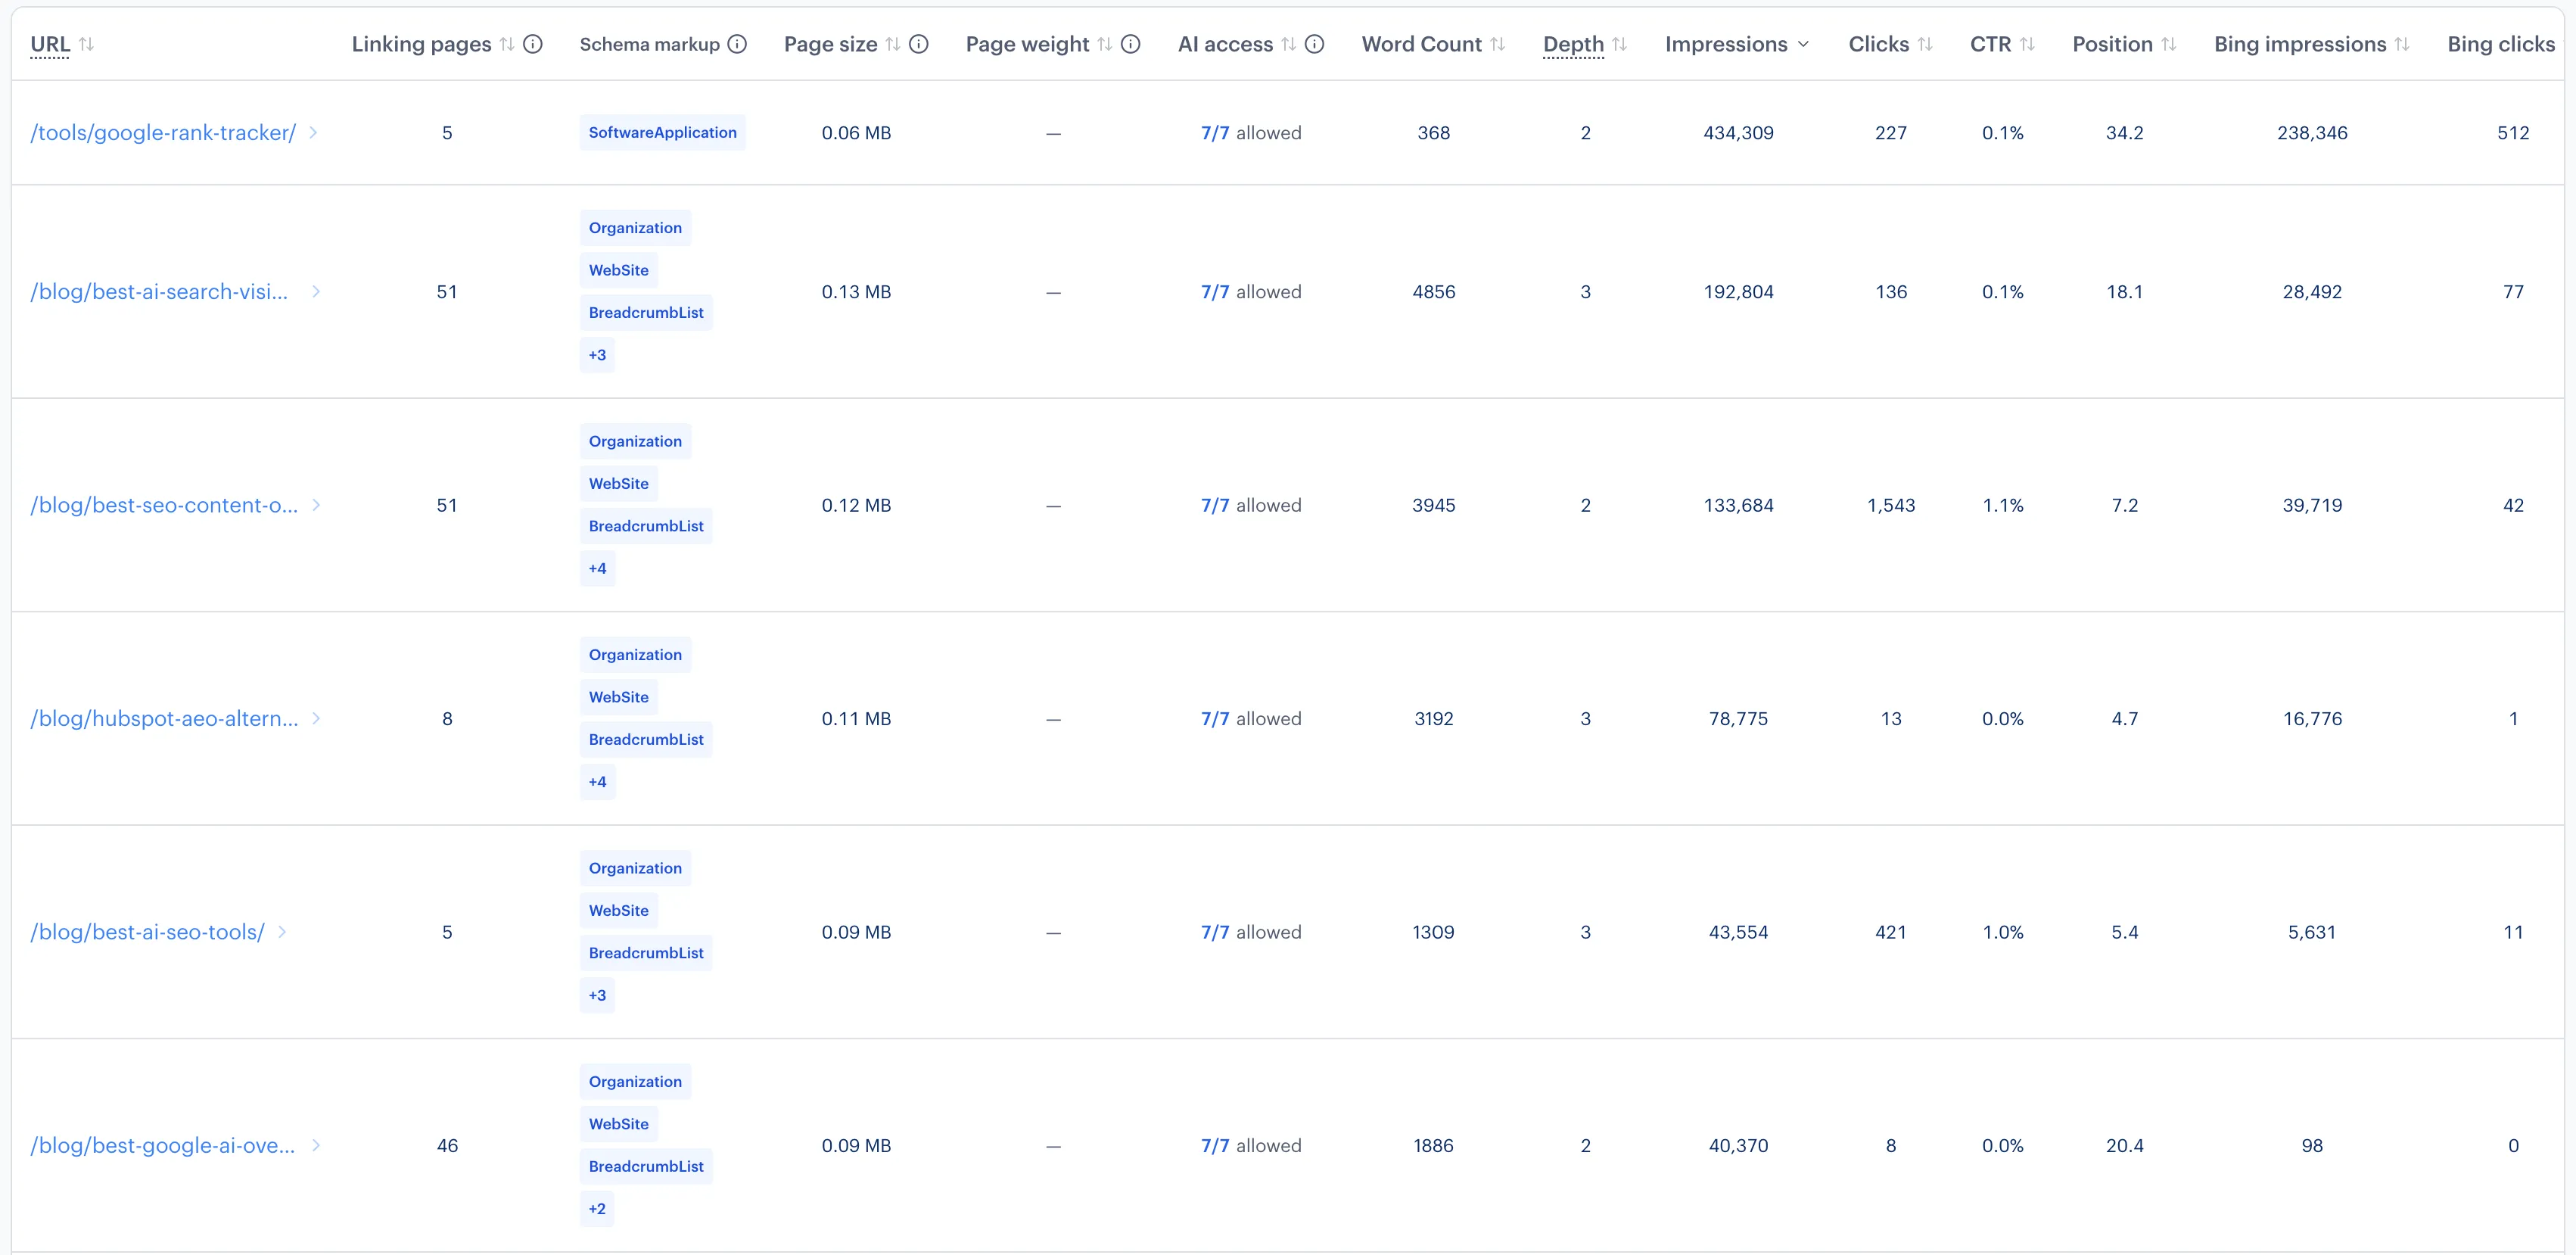Click impressions value 434,309
The height and width of the screenshot is (1255, 2576).
pyautogui.click(x=1738, y=133)
